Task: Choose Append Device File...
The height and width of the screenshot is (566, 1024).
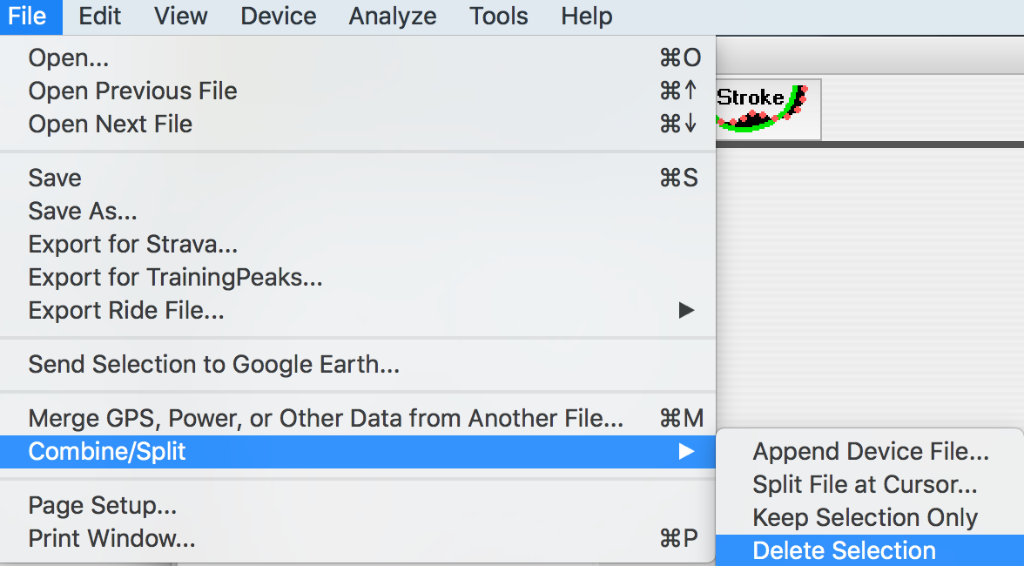Action: click(871, 452)
